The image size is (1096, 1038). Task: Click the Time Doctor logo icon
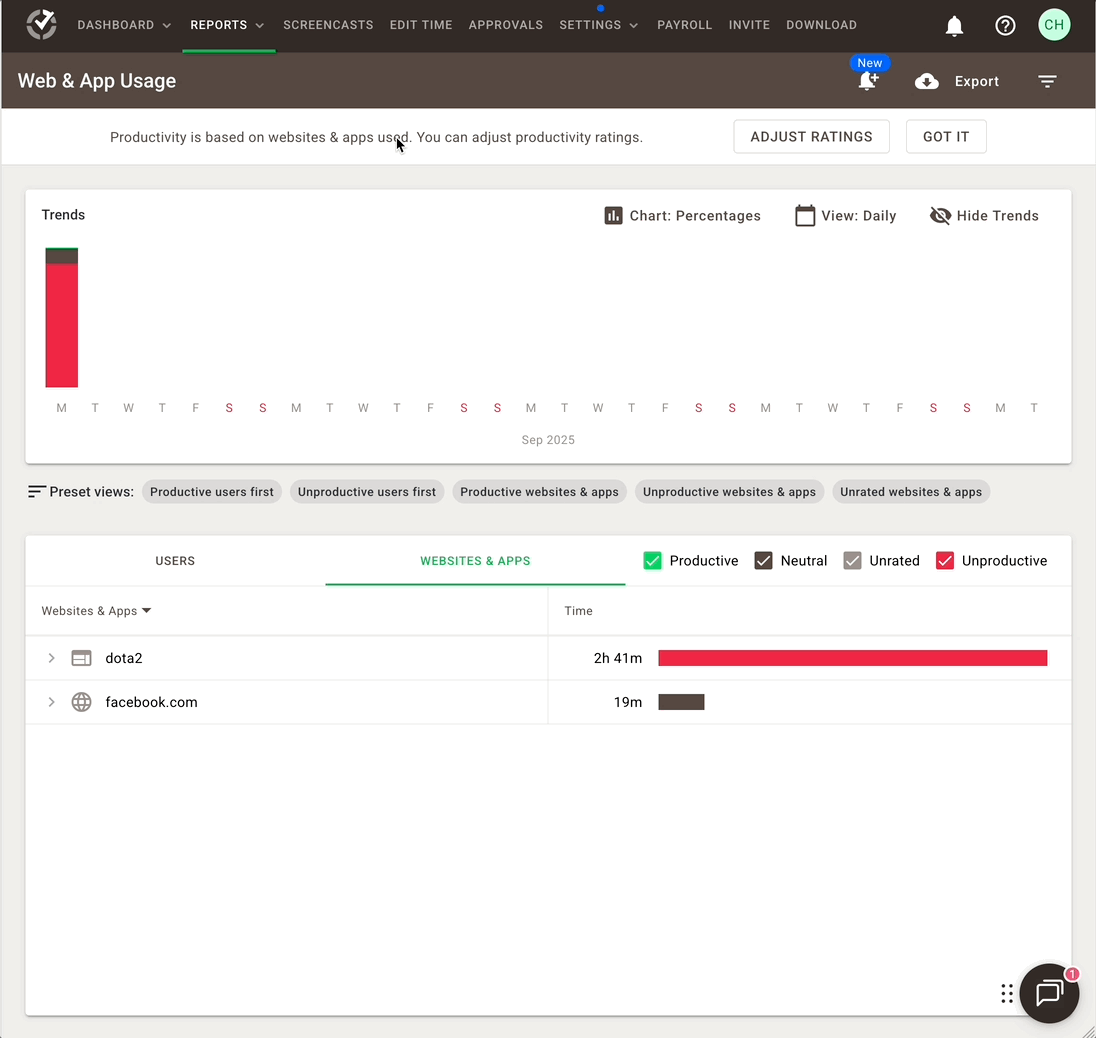point(41,24)
